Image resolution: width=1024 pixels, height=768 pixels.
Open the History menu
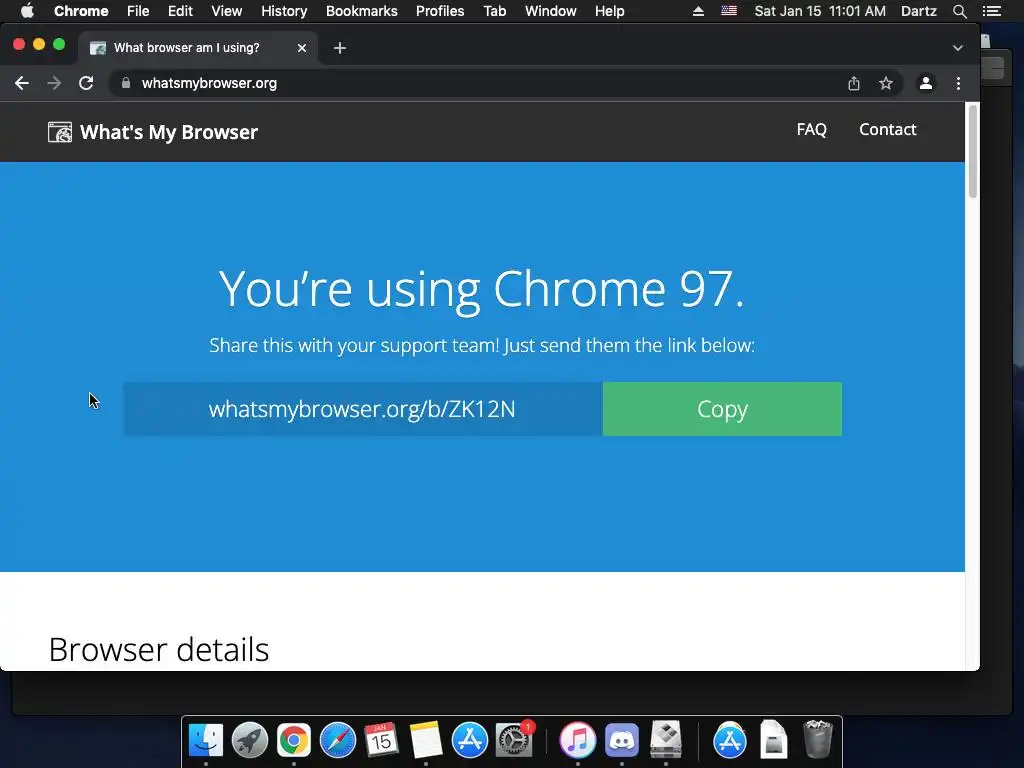click(x=284, y=11)
